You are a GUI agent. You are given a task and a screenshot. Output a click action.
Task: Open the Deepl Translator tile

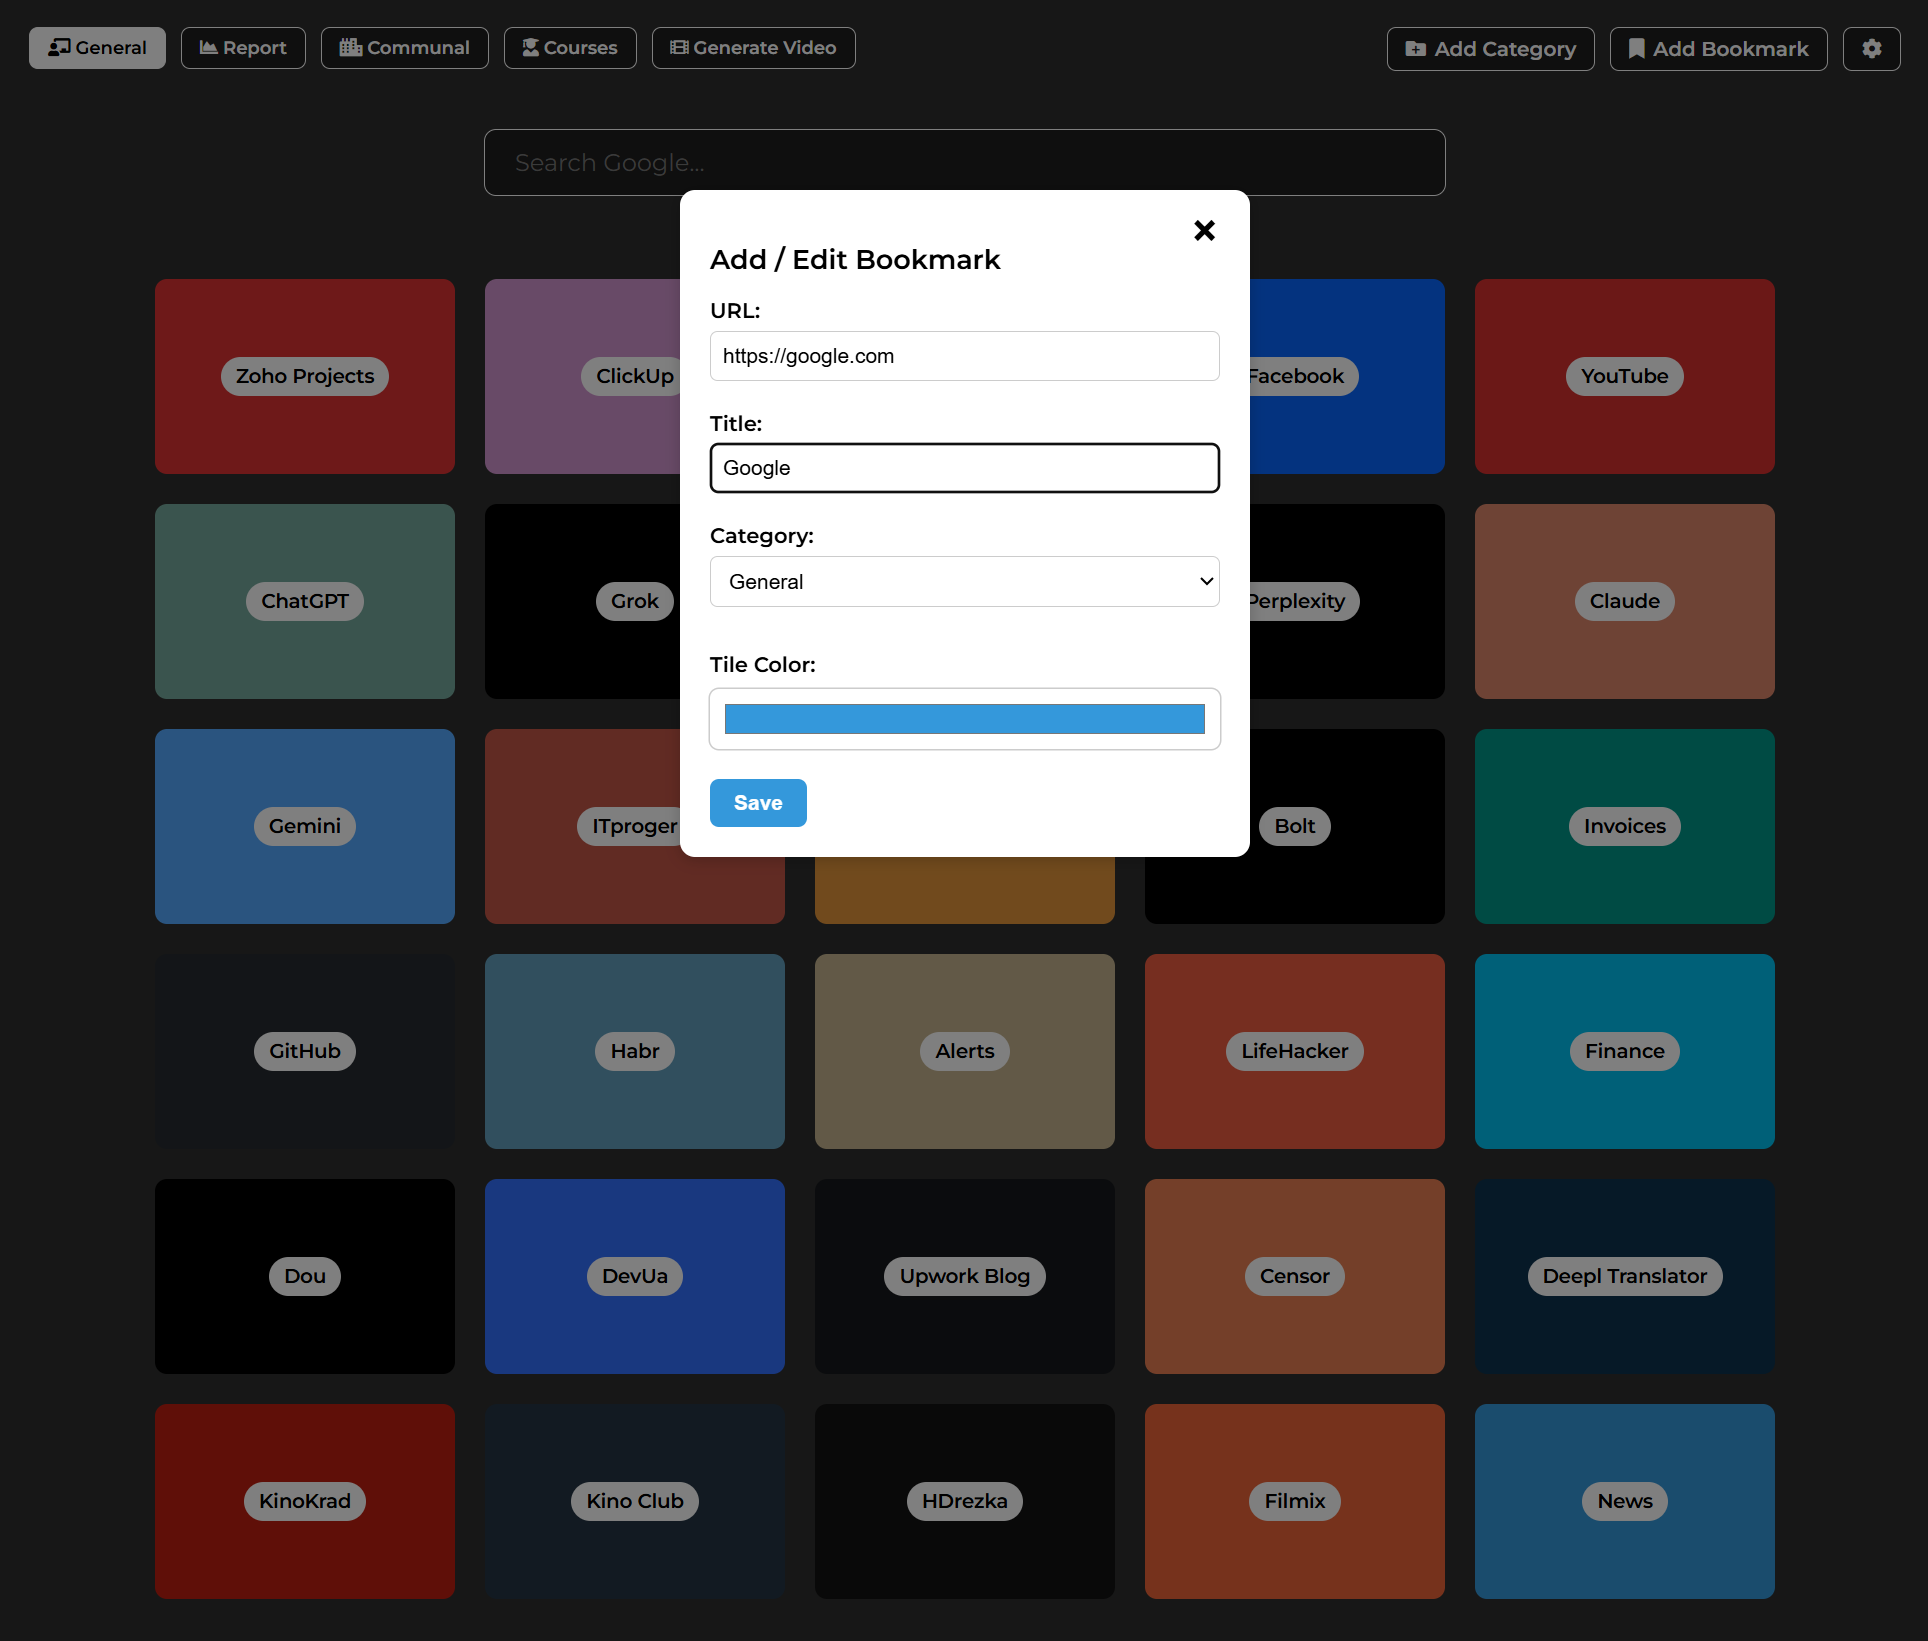[x=1624, y=1276]
